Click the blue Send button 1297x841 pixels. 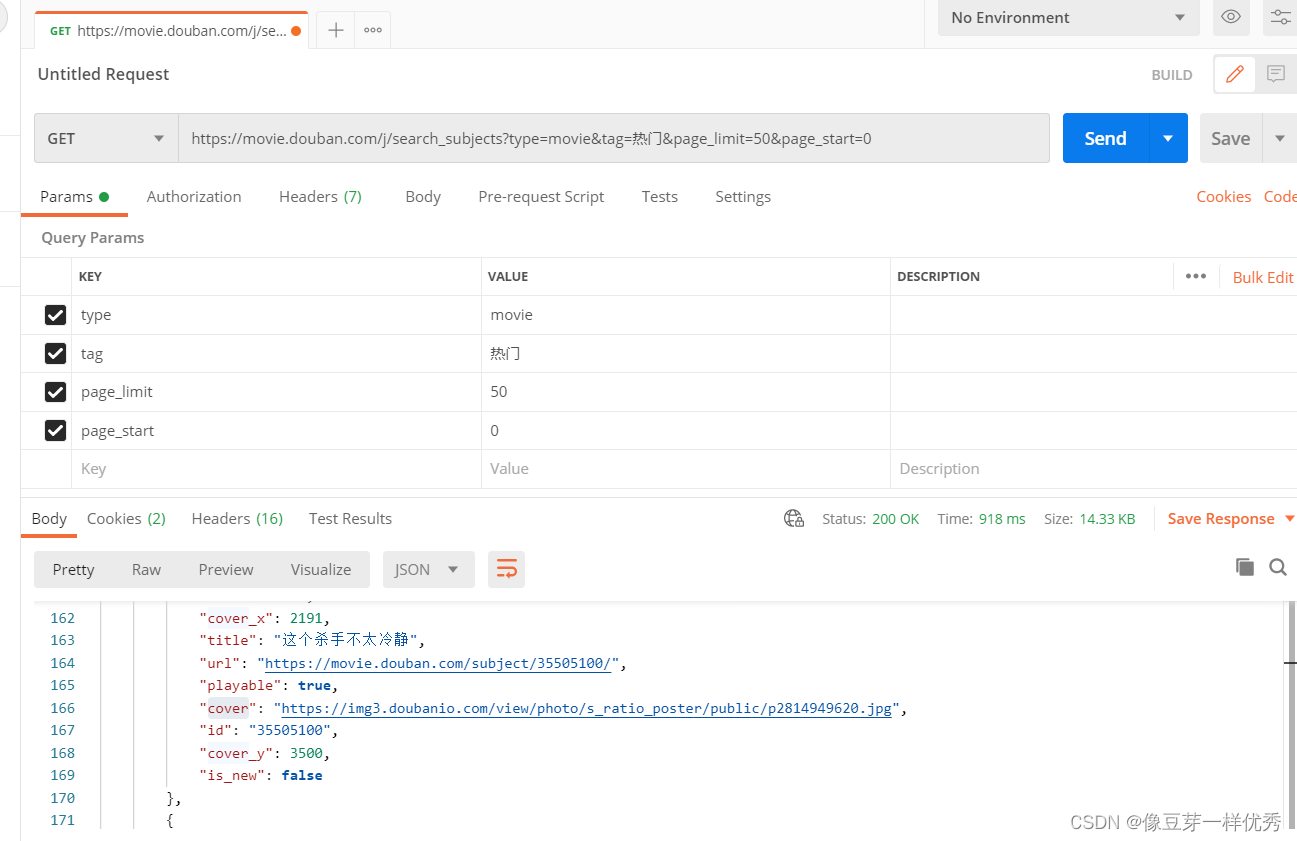click(1106, 138)
